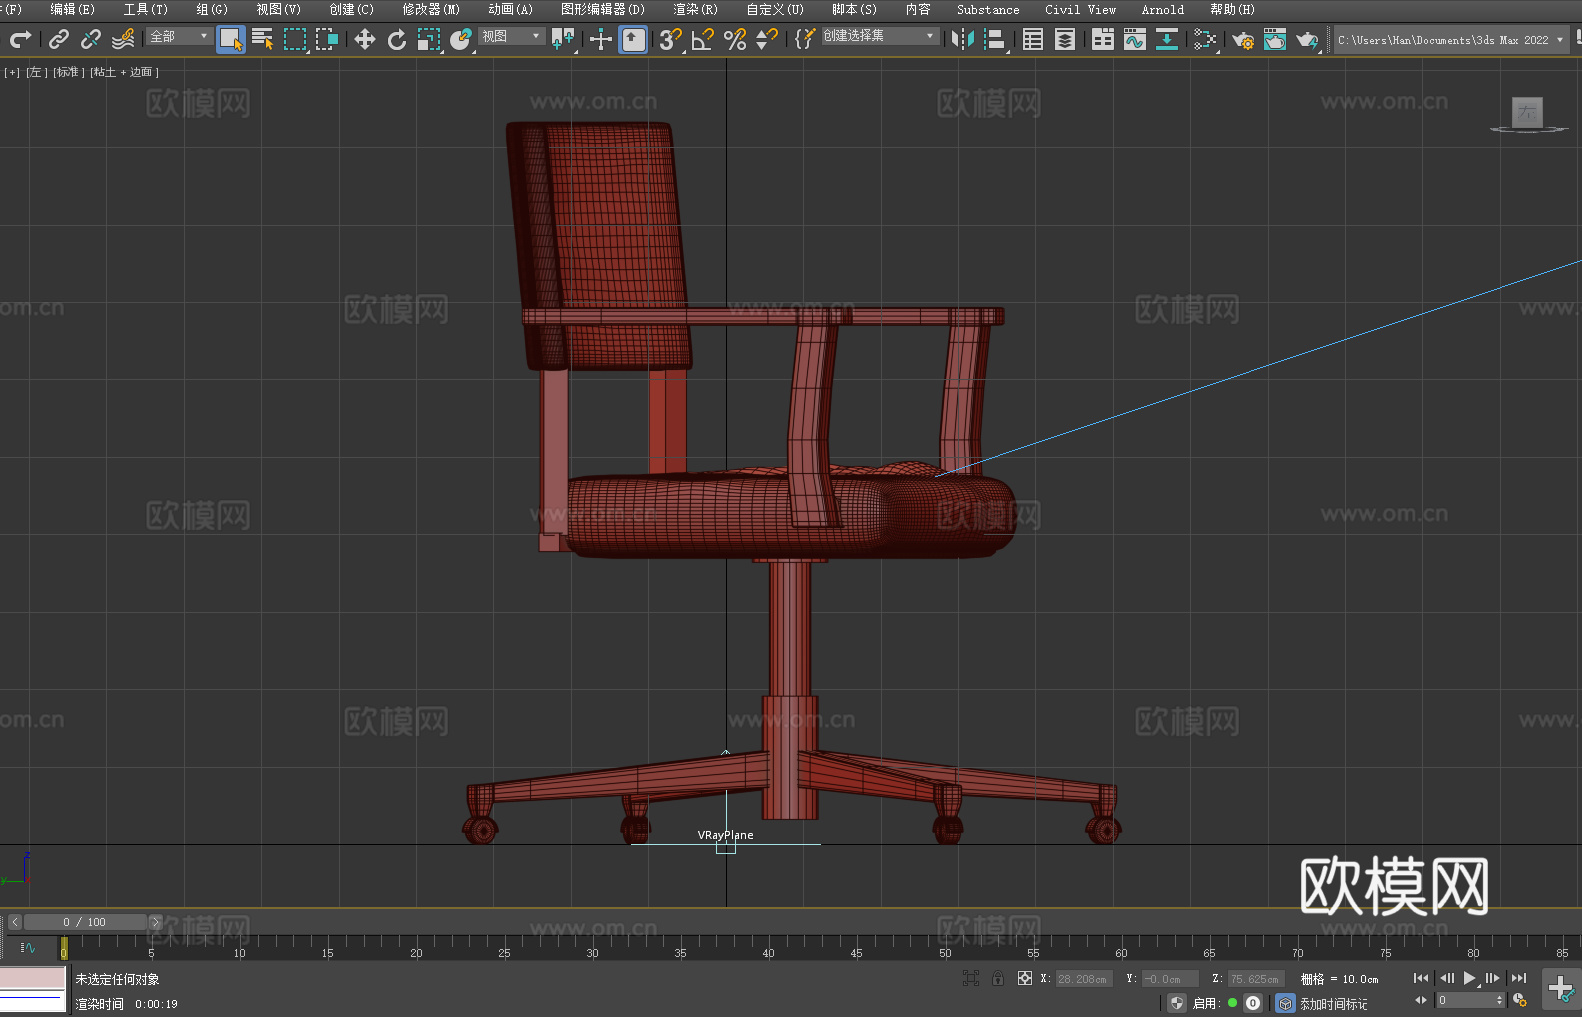1582x1017 pixels.
Task: Click the Render Production teapot icon
Action: [x=1307, y=39]
